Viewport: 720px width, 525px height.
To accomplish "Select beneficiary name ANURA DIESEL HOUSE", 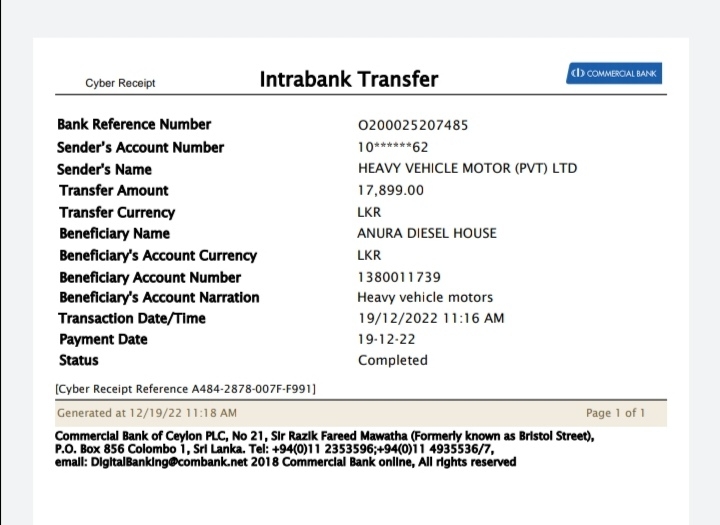I will pos(426,233).
